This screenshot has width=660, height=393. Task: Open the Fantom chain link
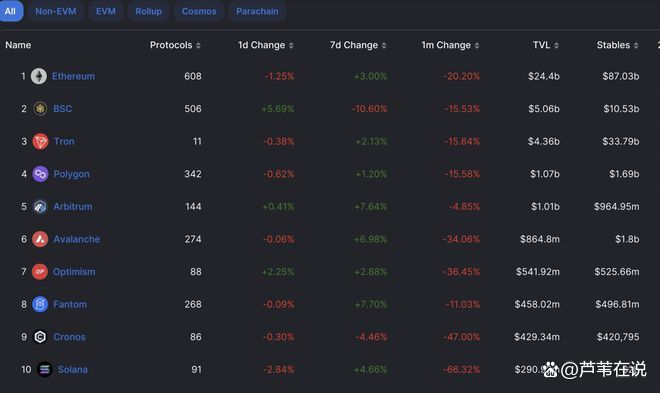[70, 304]
